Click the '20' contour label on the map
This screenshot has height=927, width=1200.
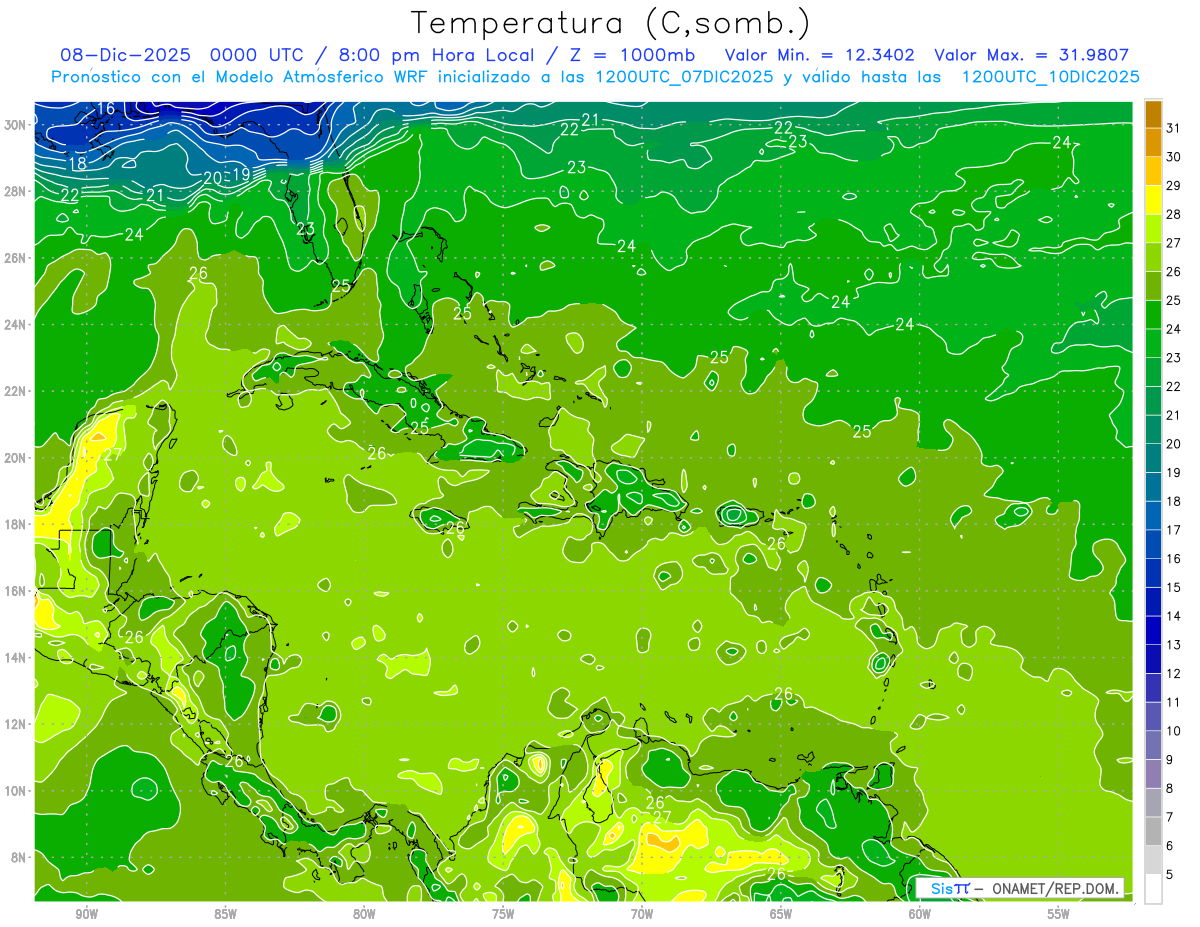pyautogui.click(x=212, y=179)
